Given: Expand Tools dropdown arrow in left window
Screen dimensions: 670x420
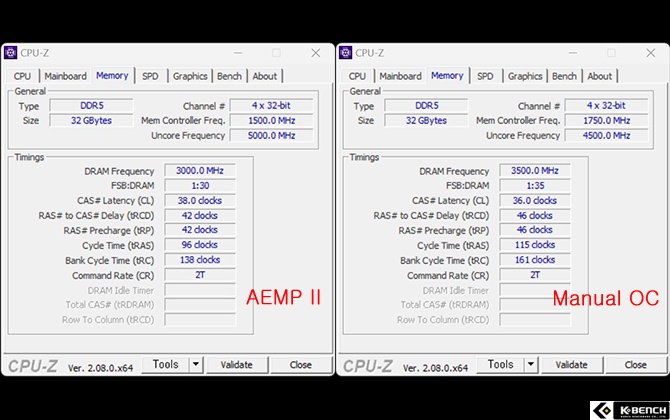Looking at the screenshot, I should [196, 364].
